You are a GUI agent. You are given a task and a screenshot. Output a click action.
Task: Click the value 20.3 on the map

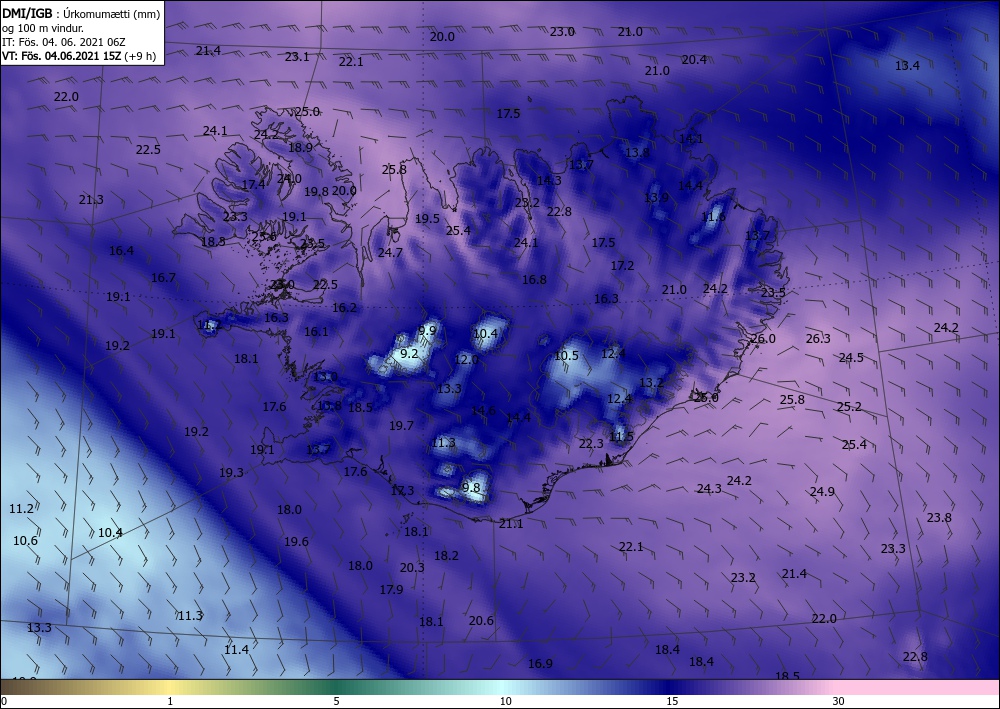(412, 567)
